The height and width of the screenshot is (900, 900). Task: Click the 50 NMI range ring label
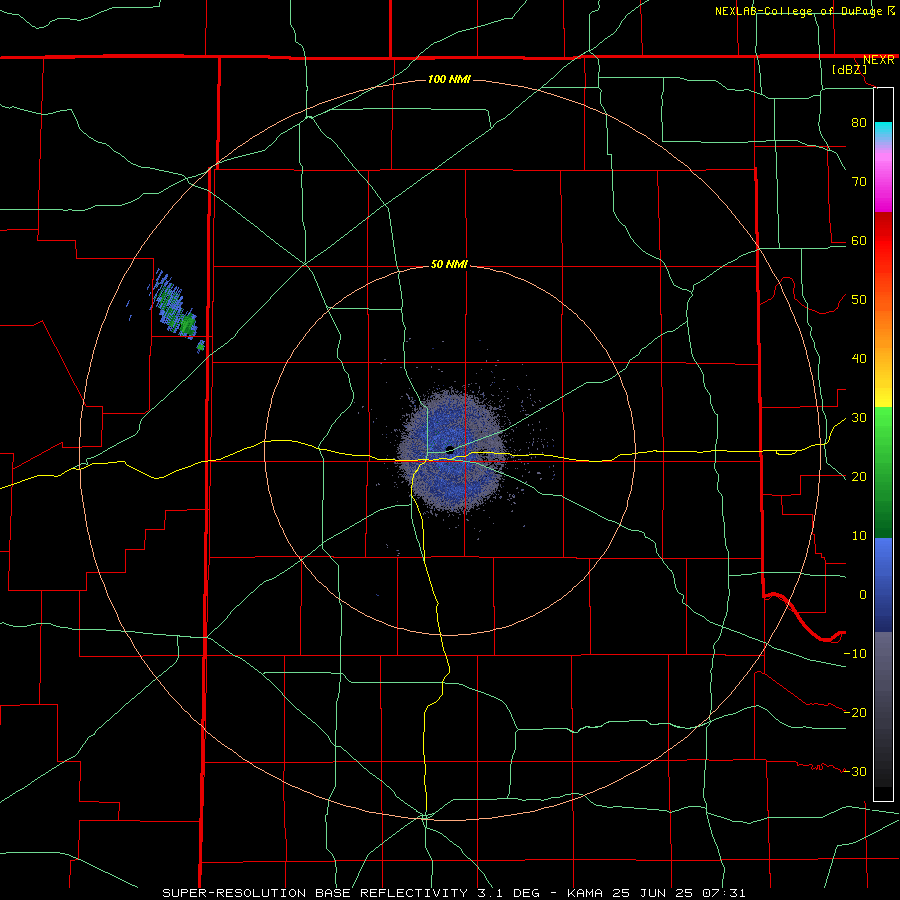[449, 265]
